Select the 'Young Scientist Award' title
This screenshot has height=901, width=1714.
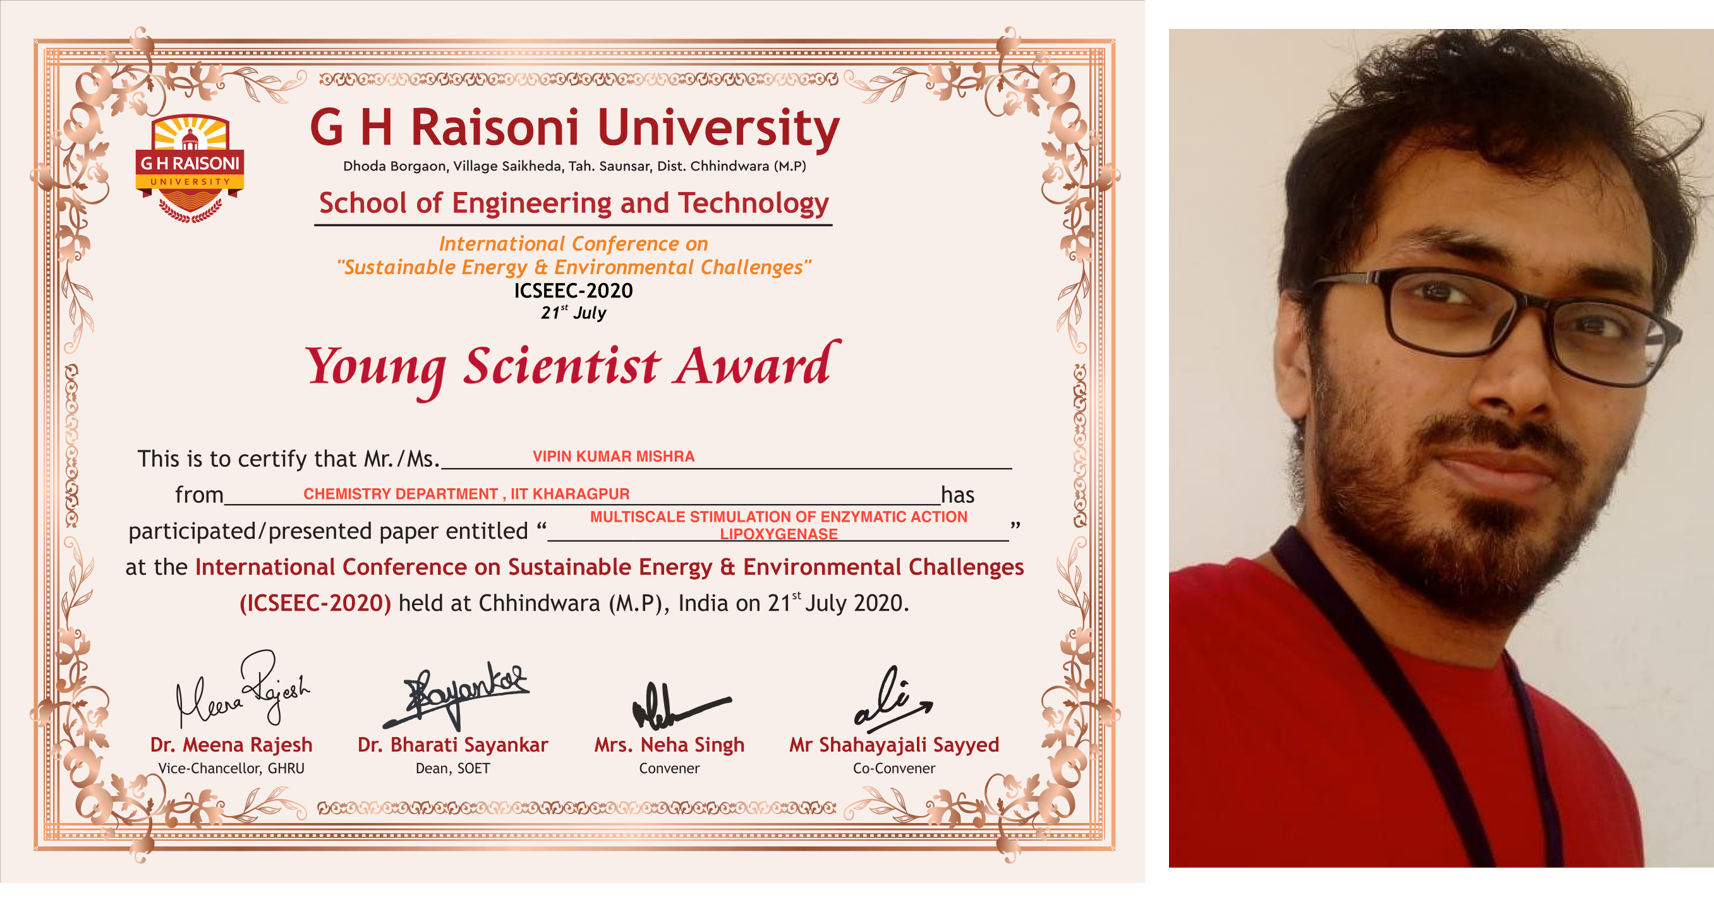[x=569, y=366]
